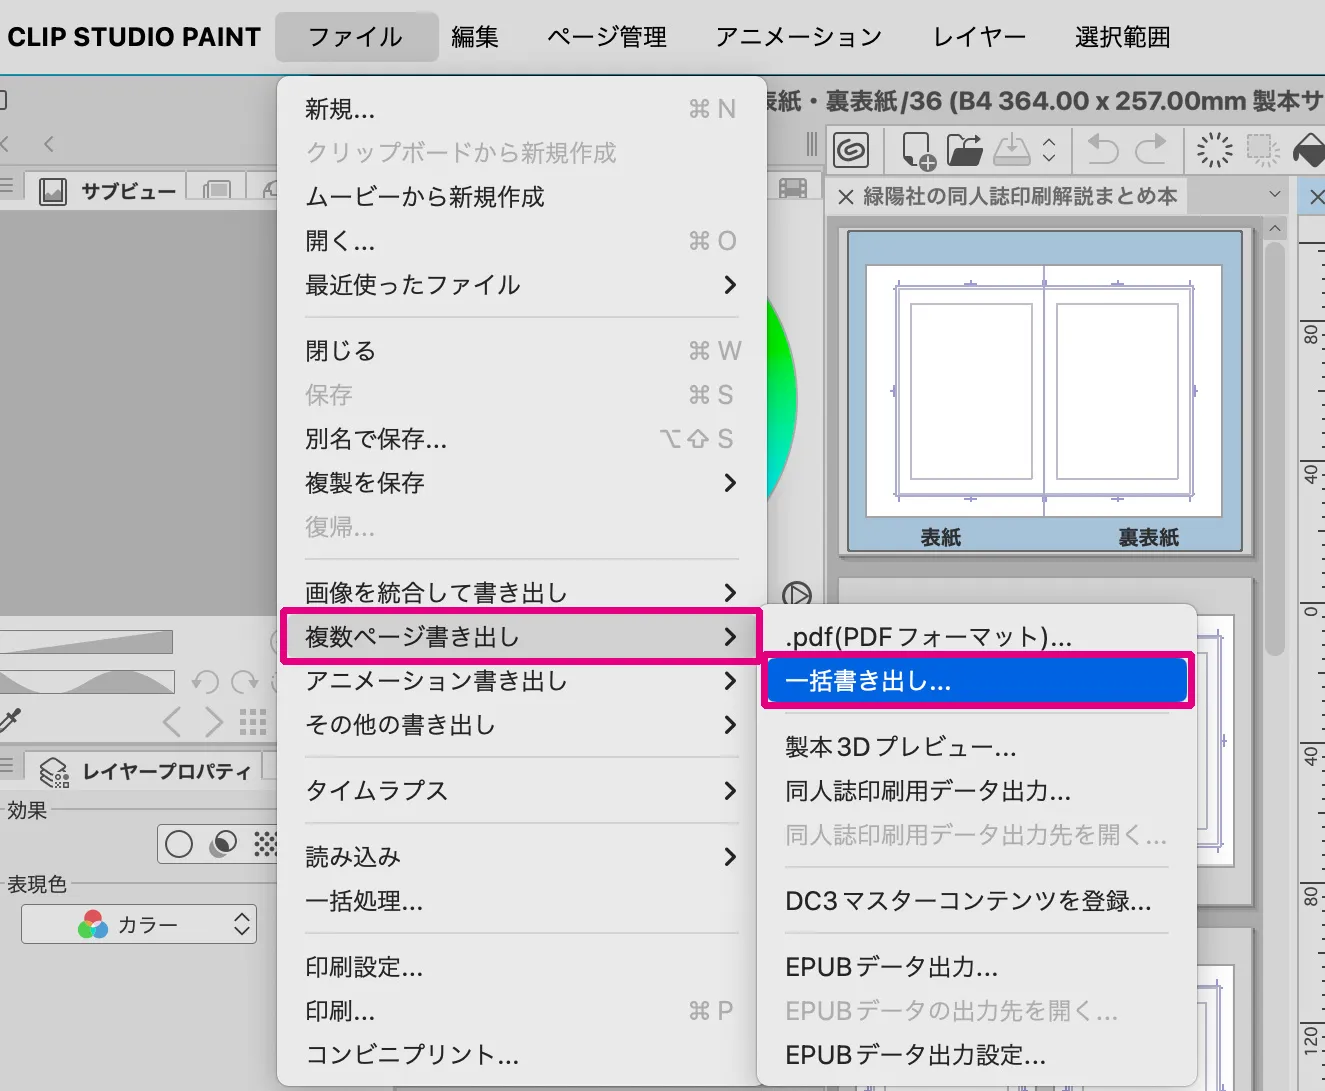Switch to the サブビュー tab
1325x1091 pixels.
[x=107, y=190]
